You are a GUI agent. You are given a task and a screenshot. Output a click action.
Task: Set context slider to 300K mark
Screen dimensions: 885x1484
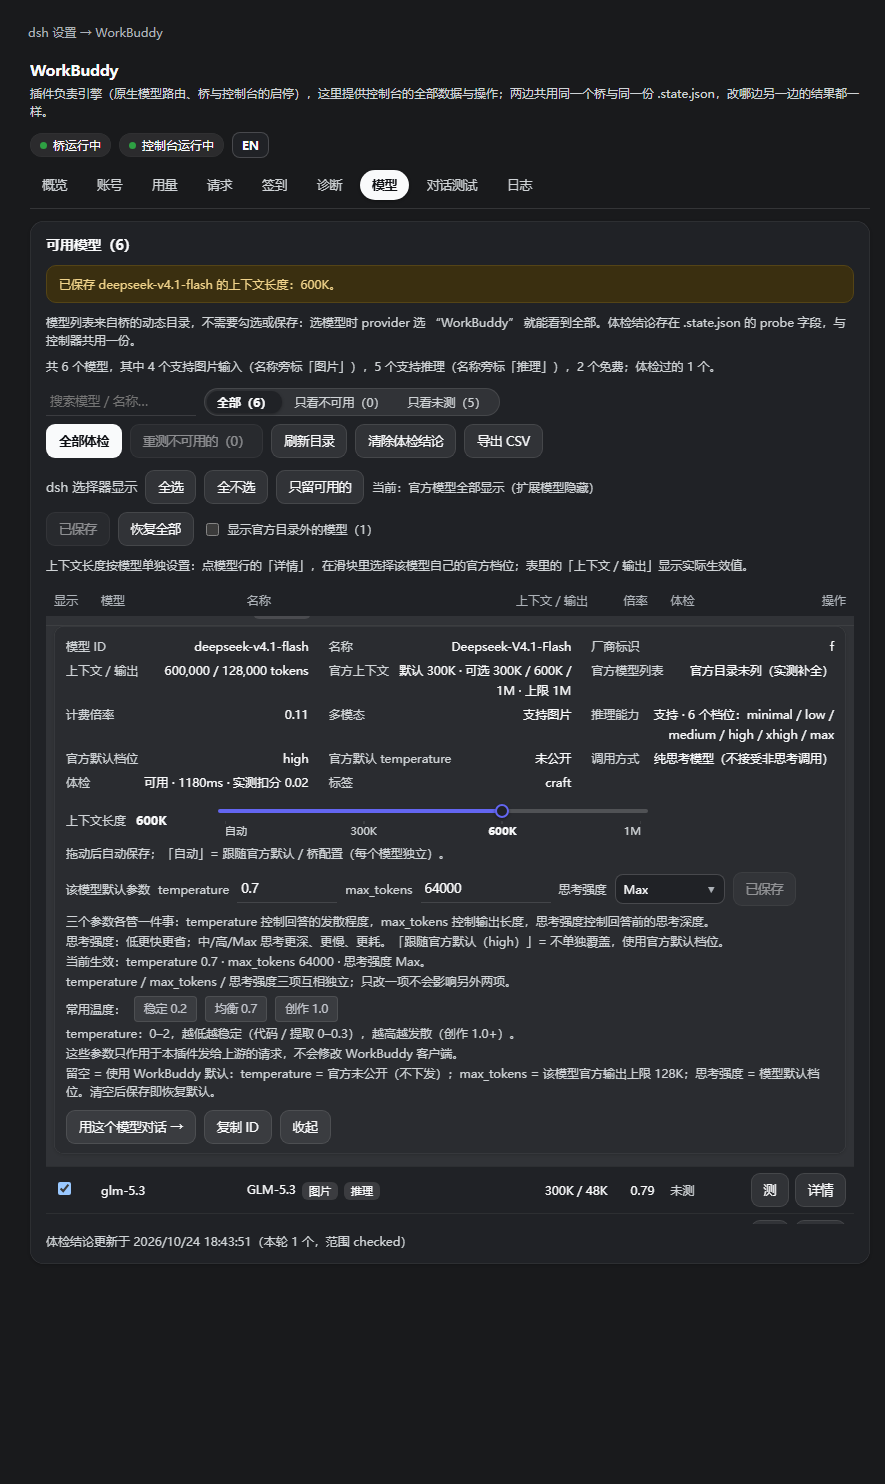[364, 831]
